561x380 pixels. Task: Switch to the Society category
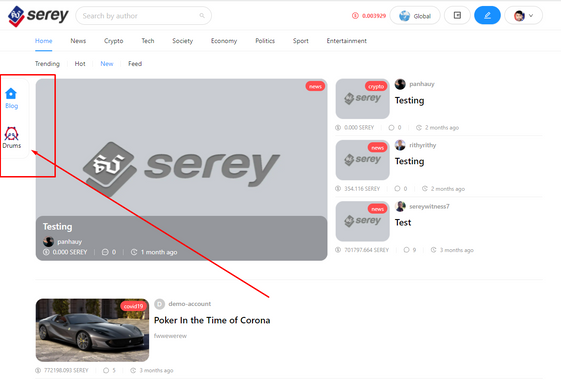pyautogui.click(x=182, y=41)
